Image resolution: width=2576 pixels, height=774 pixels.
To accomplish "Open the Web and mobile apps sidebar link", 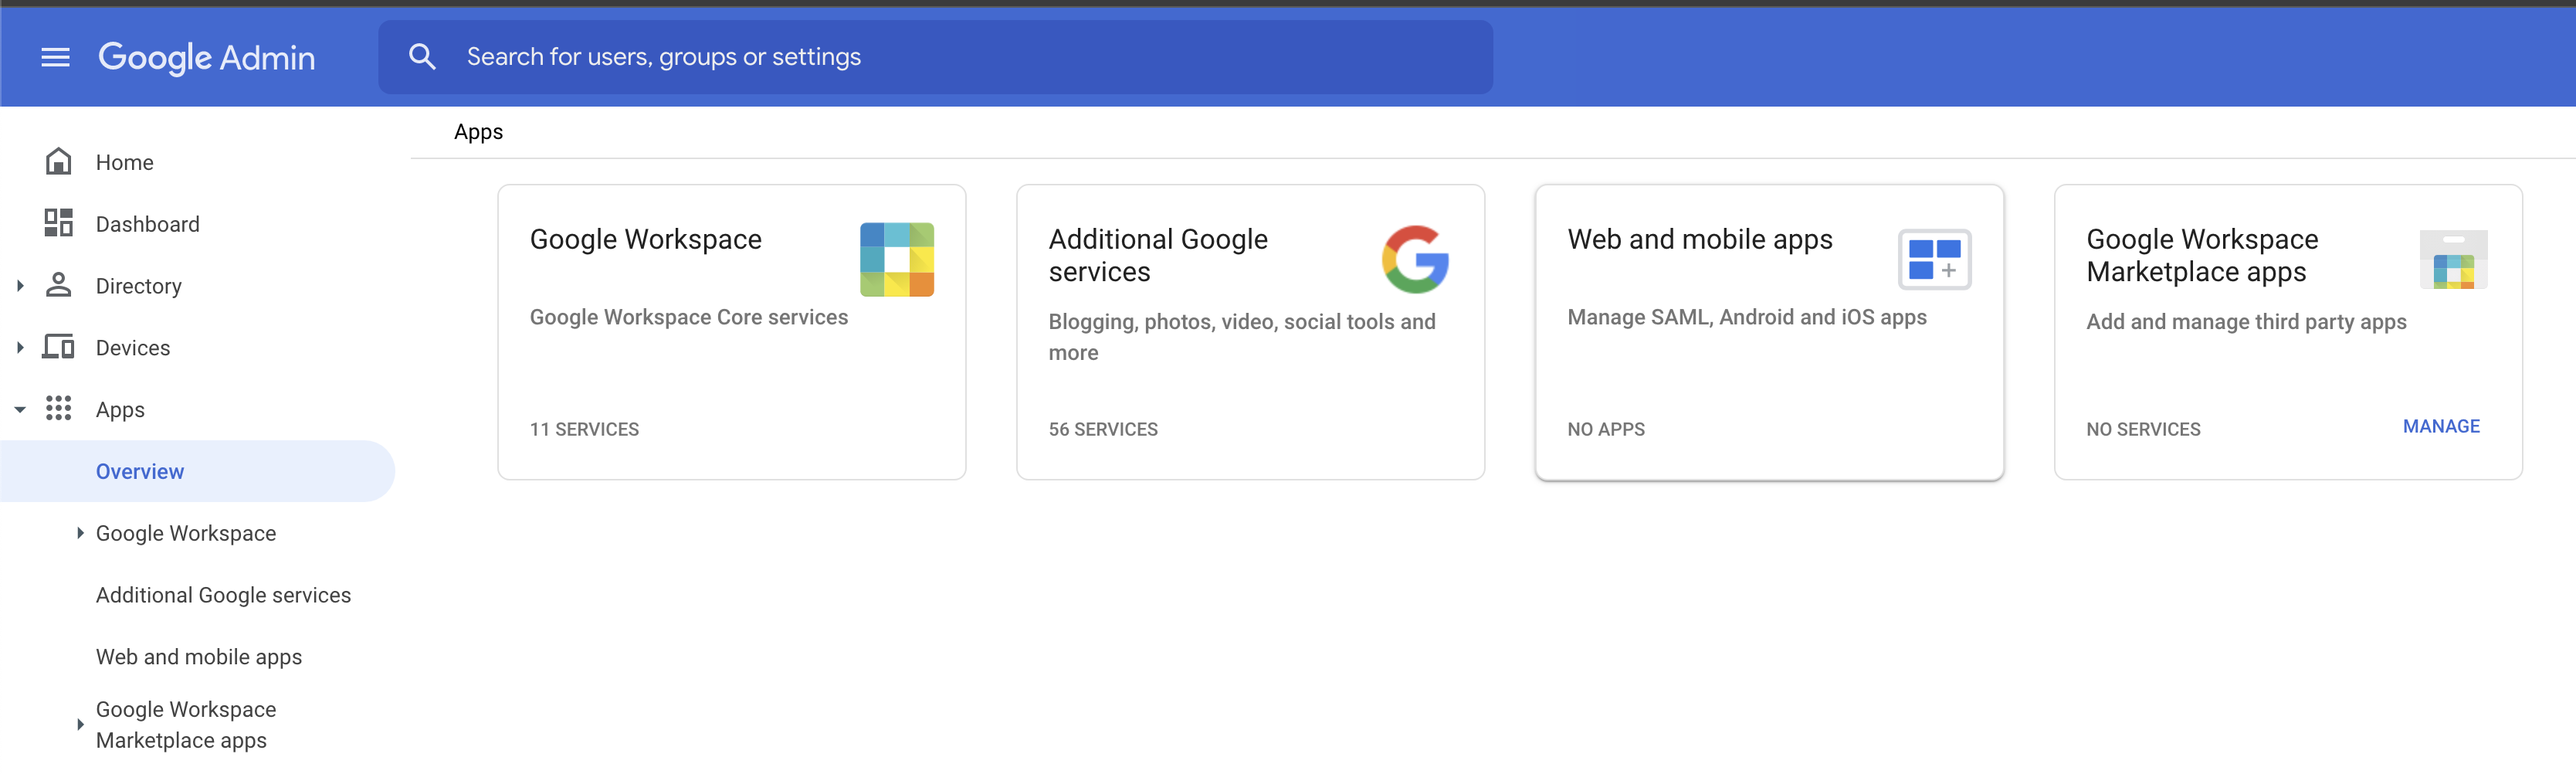I will [199, 657].
